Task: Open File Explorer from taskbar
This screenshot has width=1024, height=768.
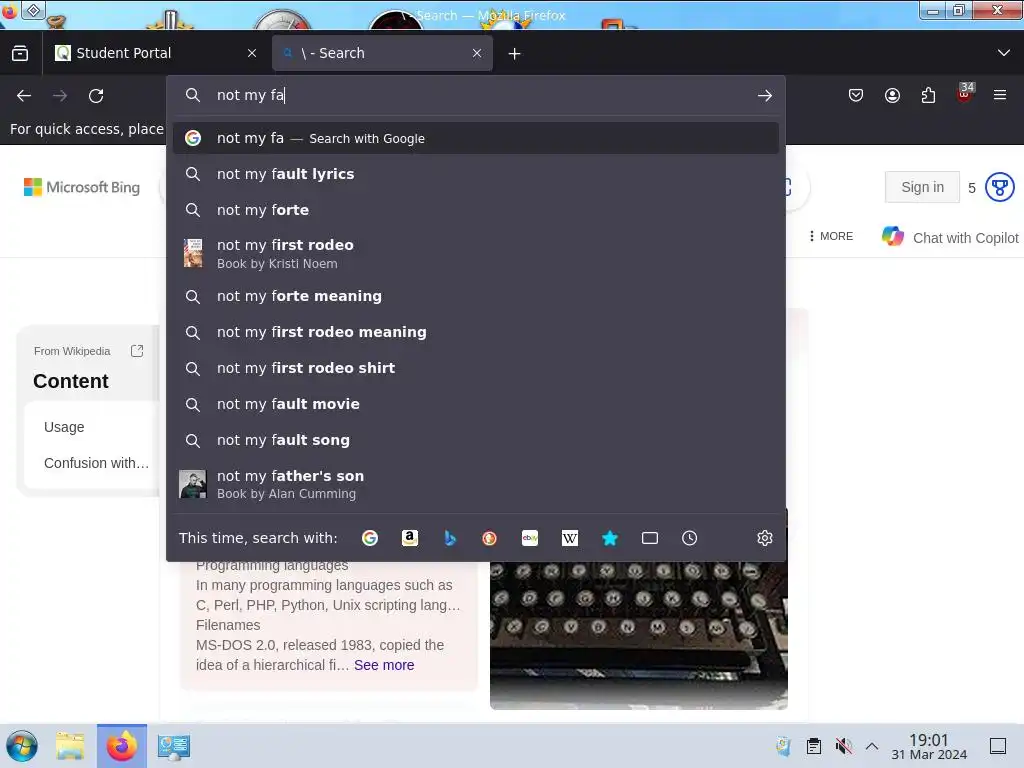Action: [x=70, y=746]
